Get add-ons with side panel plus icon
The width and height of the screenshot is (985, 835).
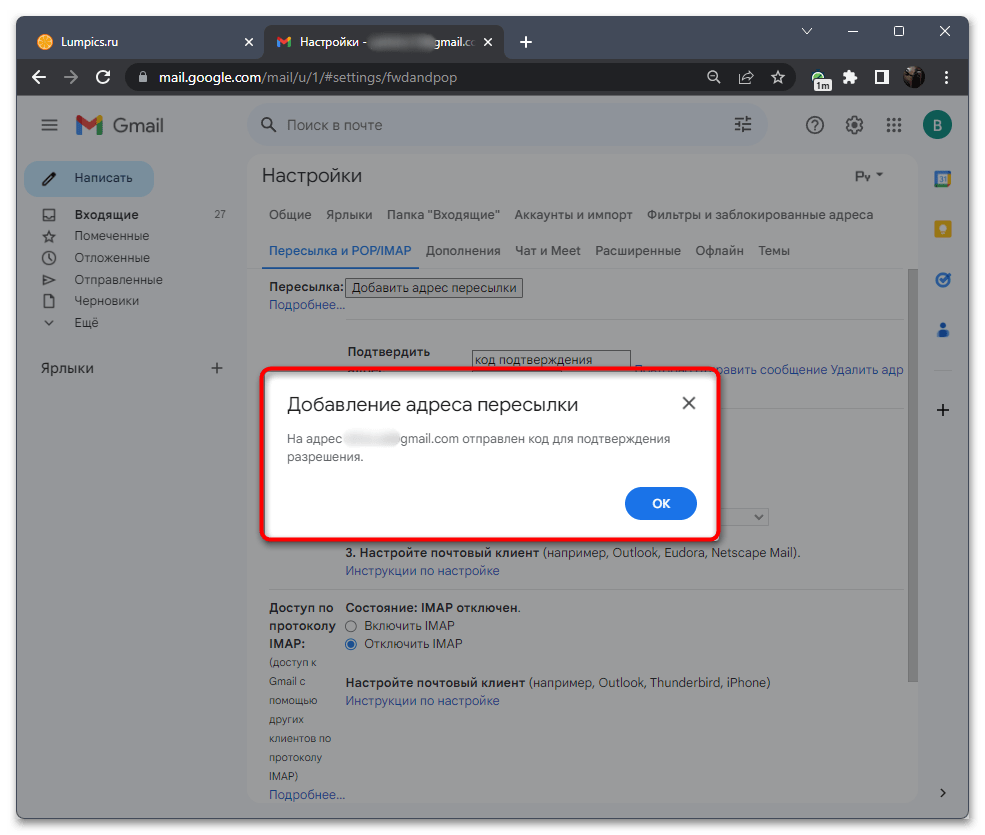tap(942, 410)
